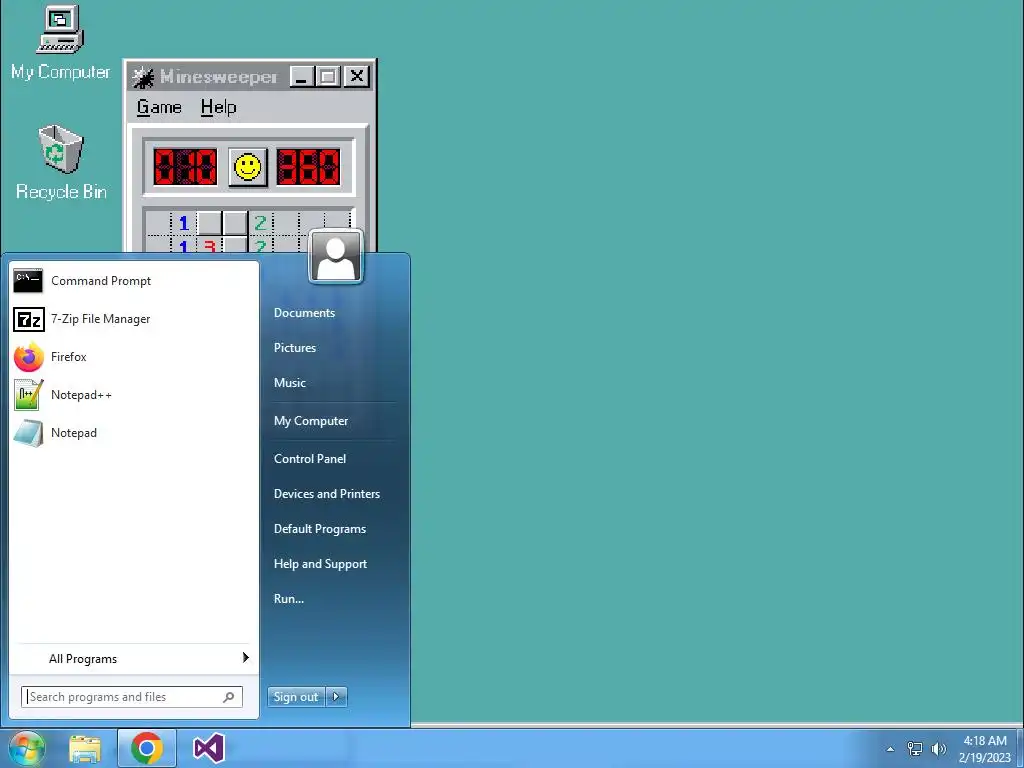The height and width of the screenshot is (768, 1024).
Task: Click the red 3 cell in Minesweeper
Action: (x=210, y=247)
